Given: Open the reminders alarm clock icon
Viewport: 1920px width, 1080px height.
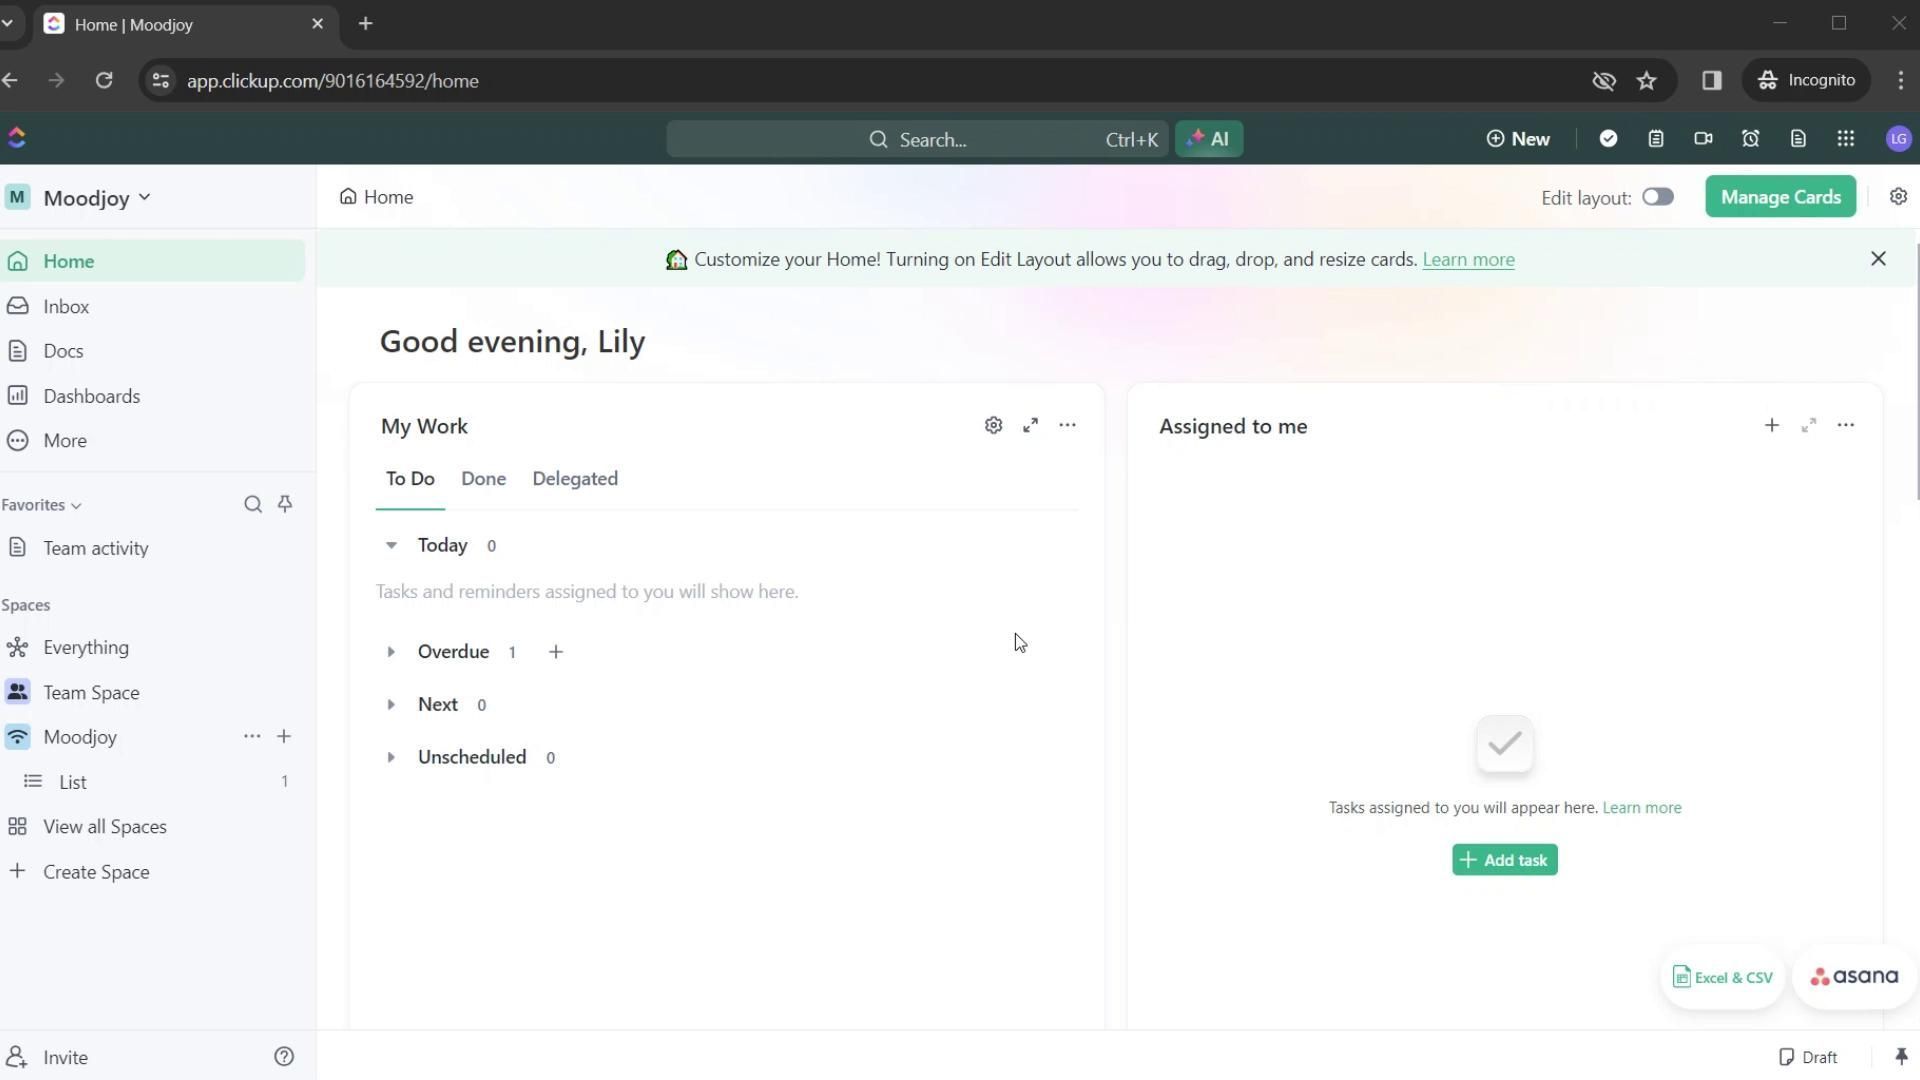Looking at the screenshot, I should (1750, 139).
